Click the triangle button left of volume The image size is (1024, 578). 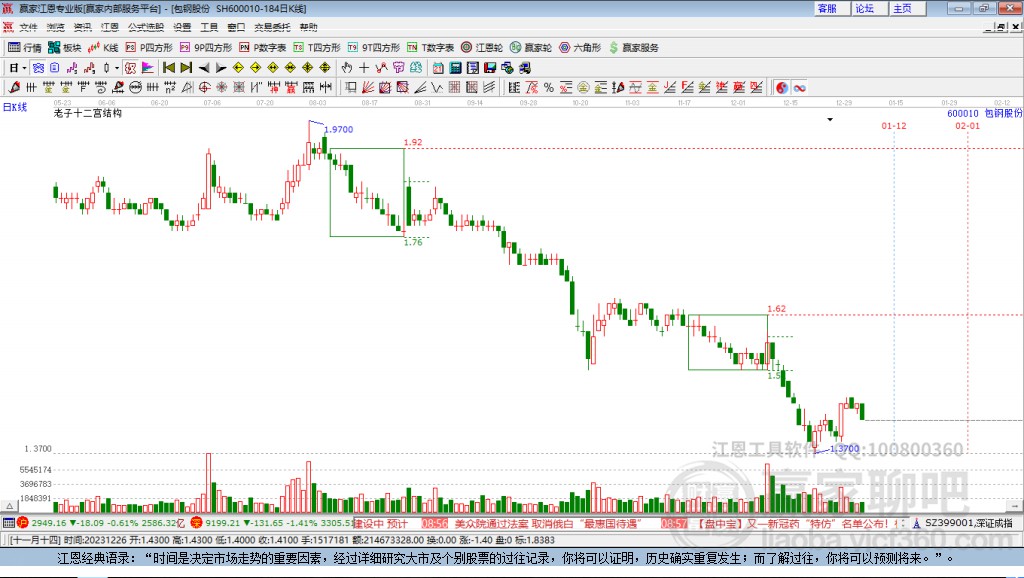pyautogui.click(x=9, y=506)
